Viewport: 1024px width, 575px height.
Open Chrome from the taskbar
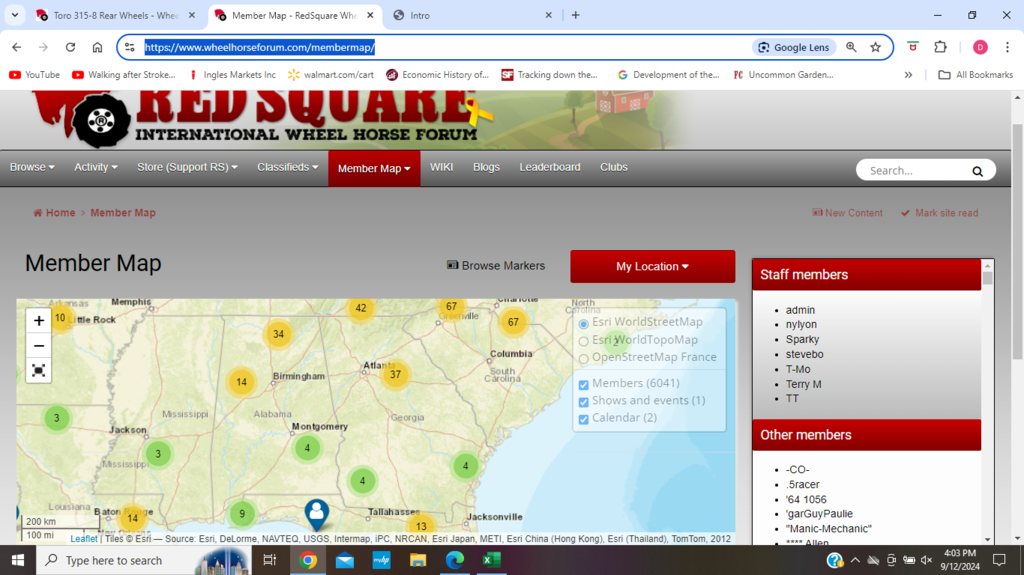pyautogui.click(x=308, y=560)
